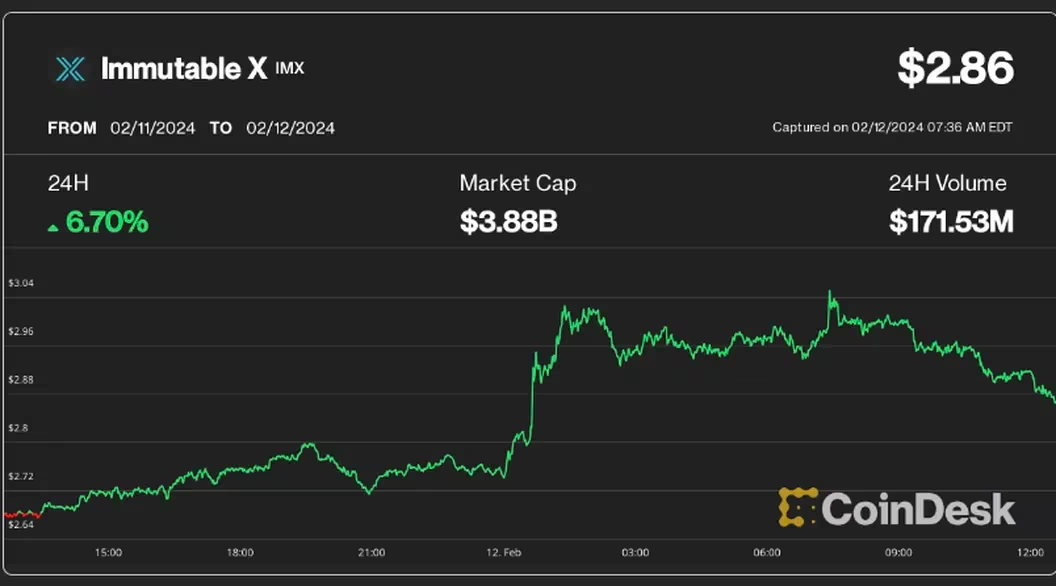The height and width of the screenshot is (586, 1056).
Task: Select the IMX ticker symbol
Action: pyautogui.click(x=289, y=68)
